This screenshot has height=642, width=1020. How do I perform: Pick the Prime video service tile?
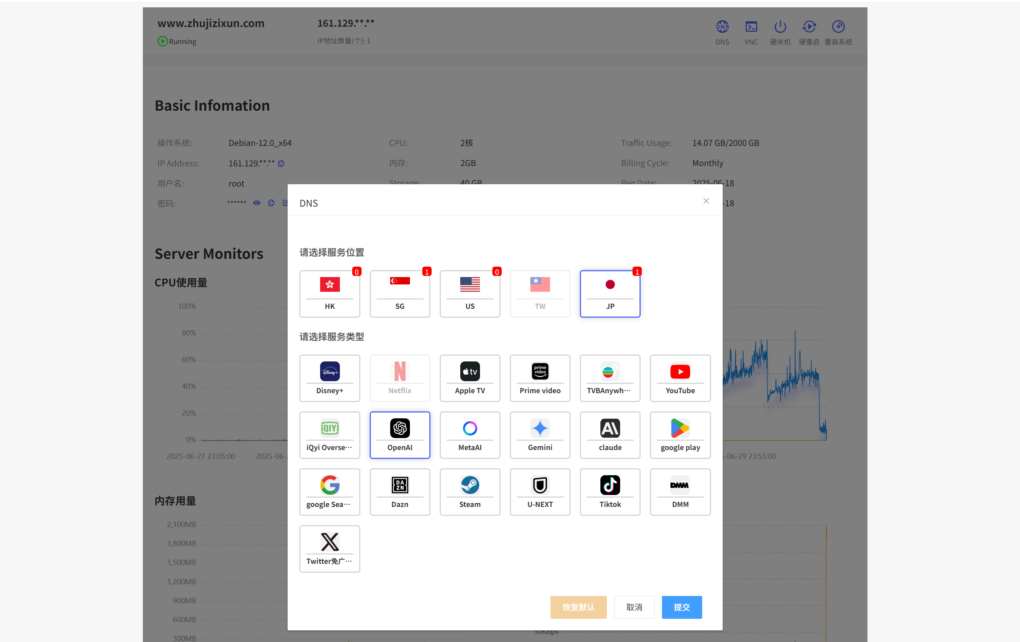pos(540,378)
